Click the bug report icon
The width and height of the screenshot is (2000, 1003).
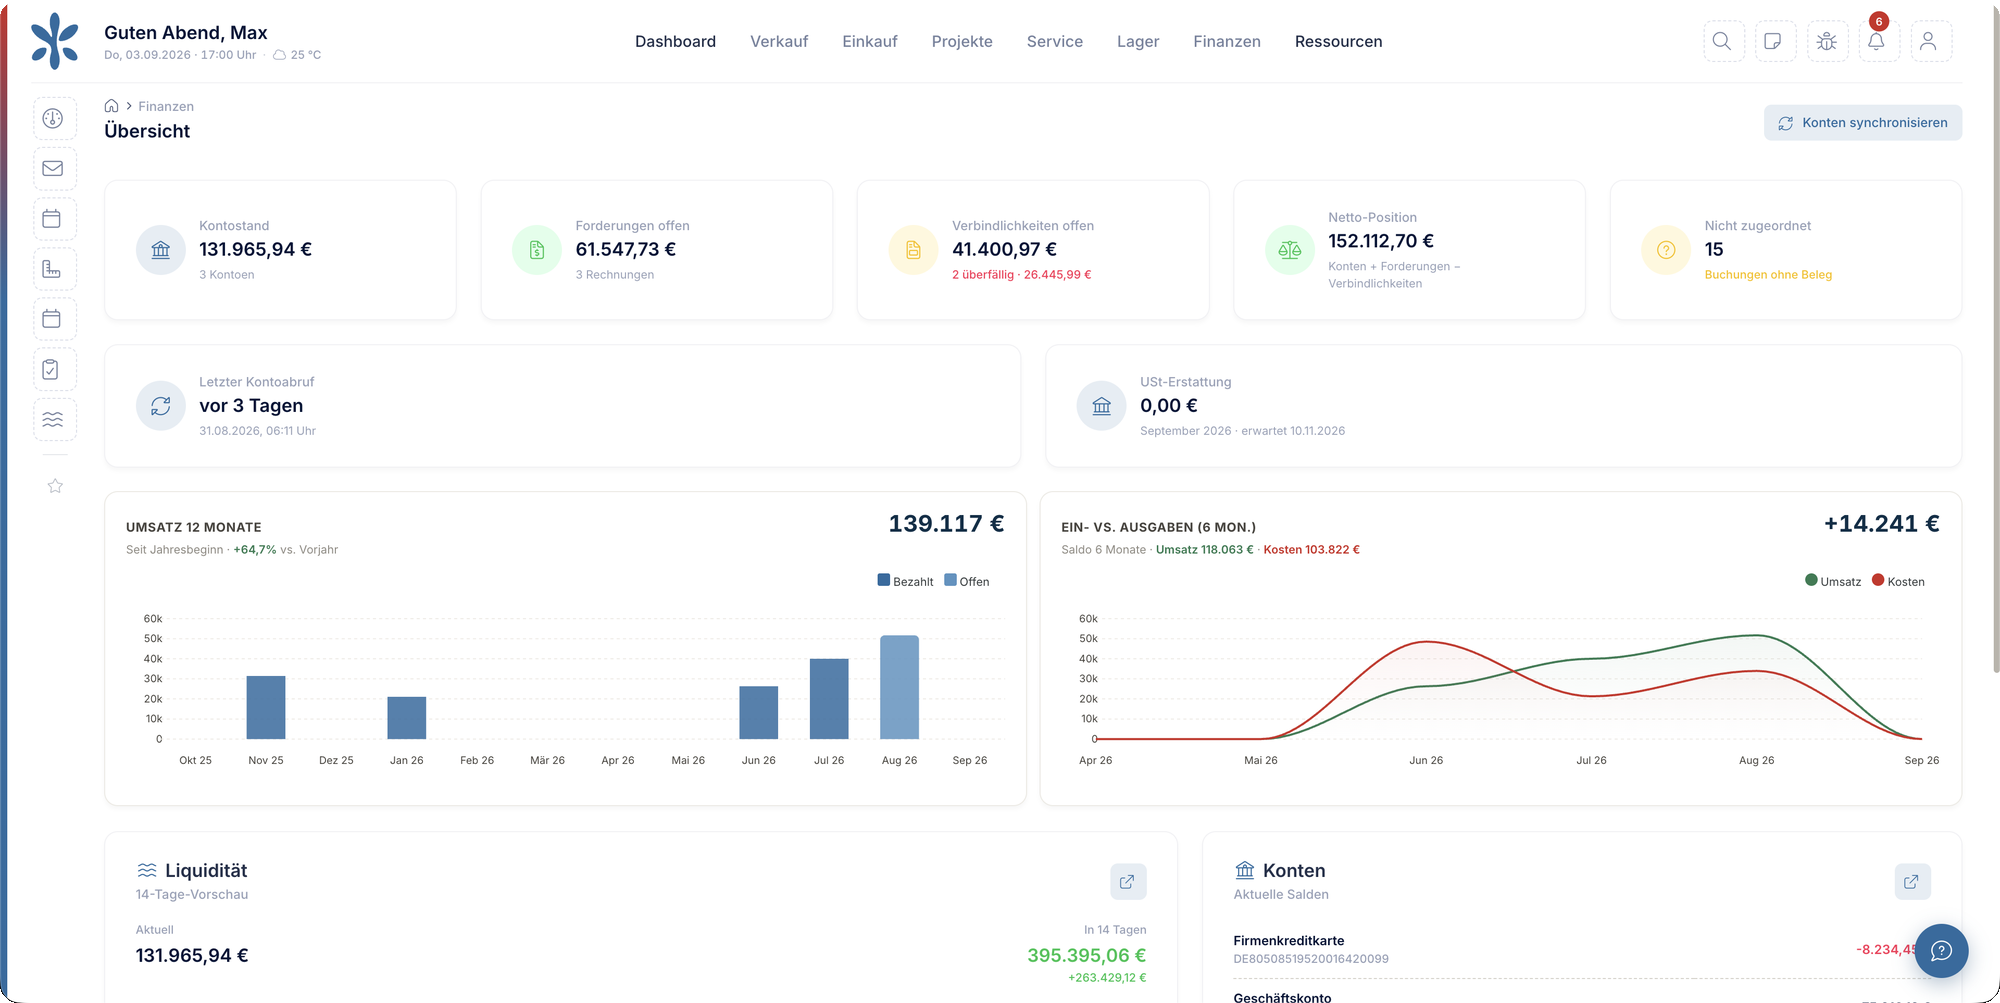(1827, 41)
